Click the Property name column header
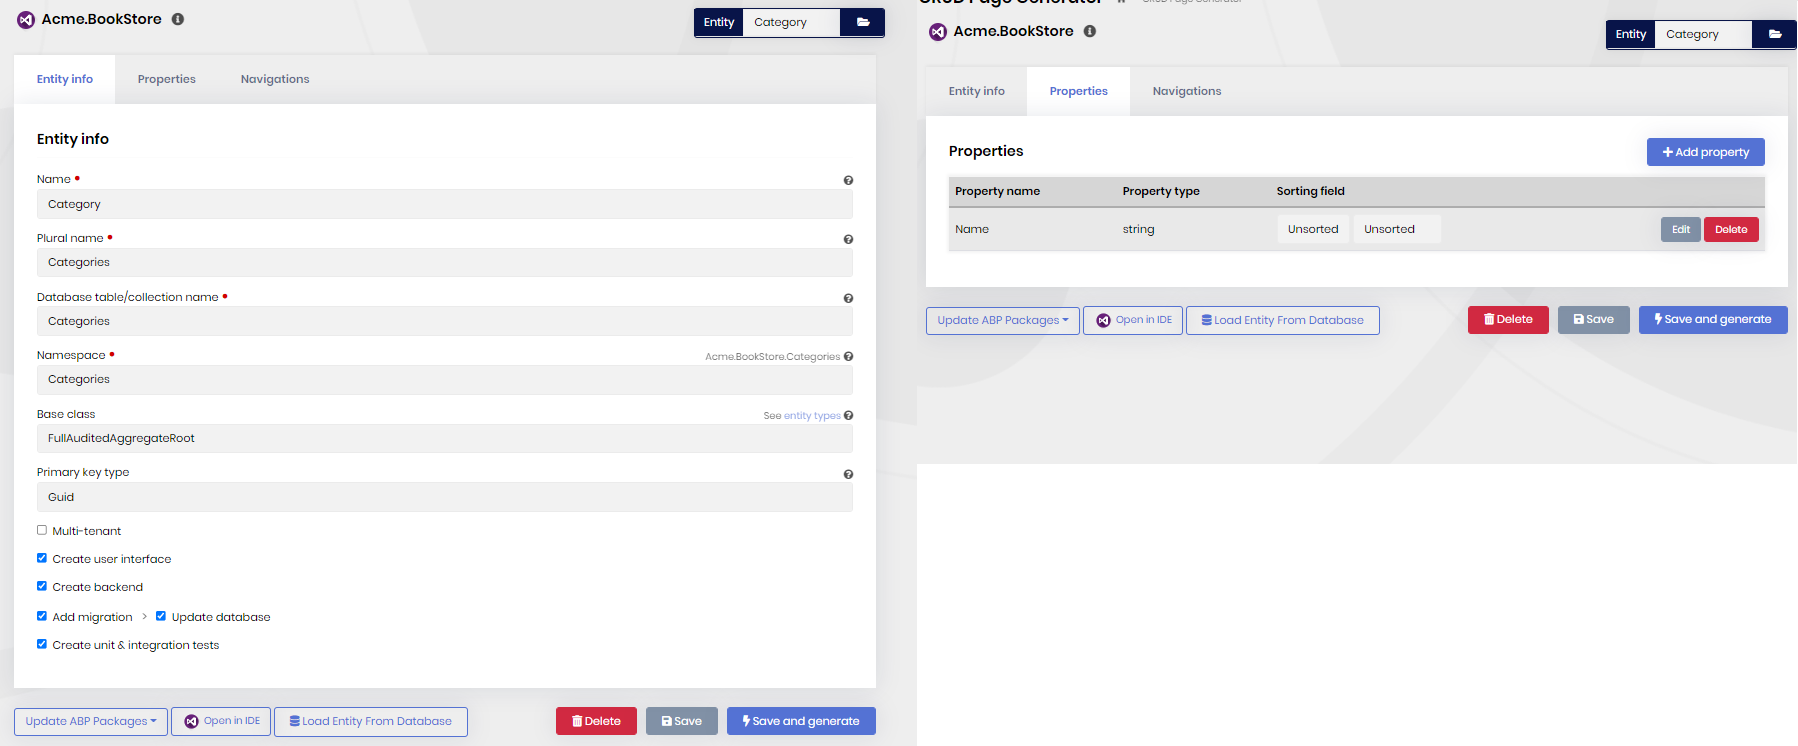The width and height of the screenshot is (1798, 746). coord(997,191)
